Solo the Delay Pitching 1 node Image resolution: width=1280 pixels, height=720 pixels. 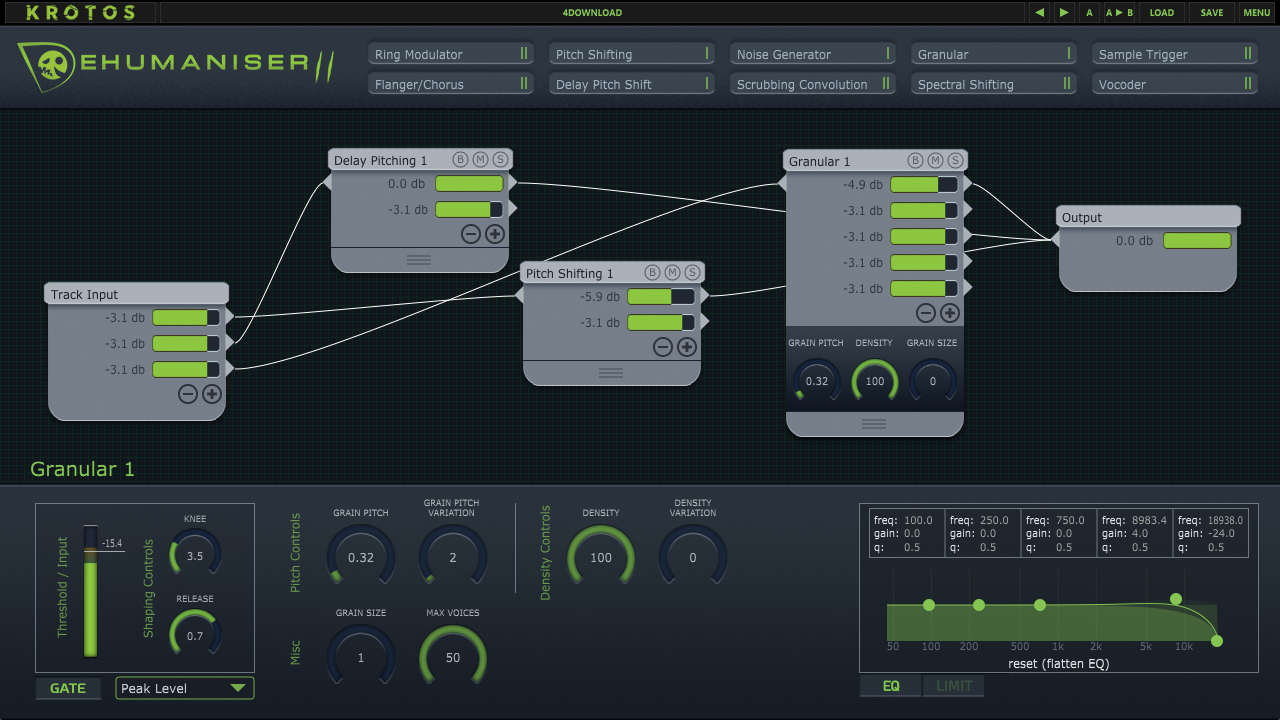pos(501,160)
